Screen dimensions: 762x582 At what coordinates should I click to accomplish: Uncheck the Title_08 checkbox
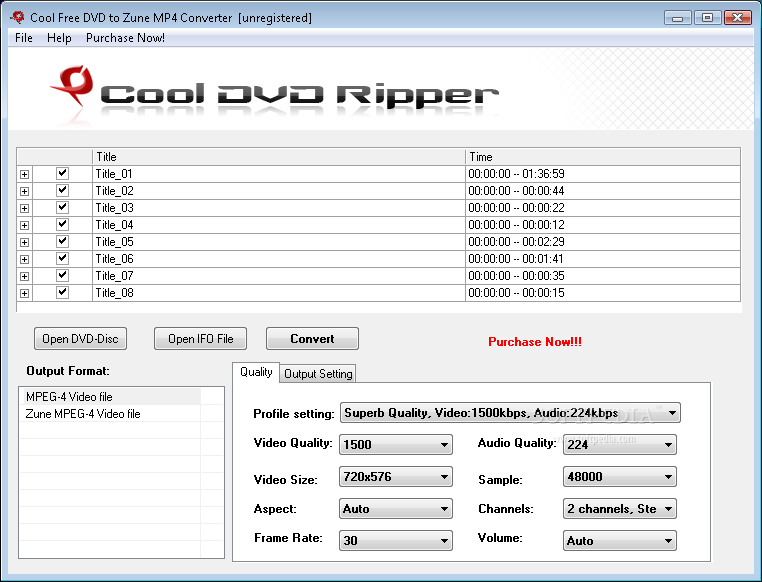[62, 292]
